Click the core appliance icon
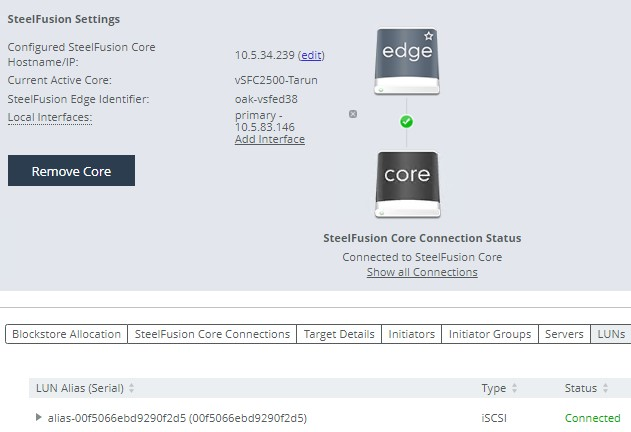This screenshot has width=631, height=432. click(407, 184)
